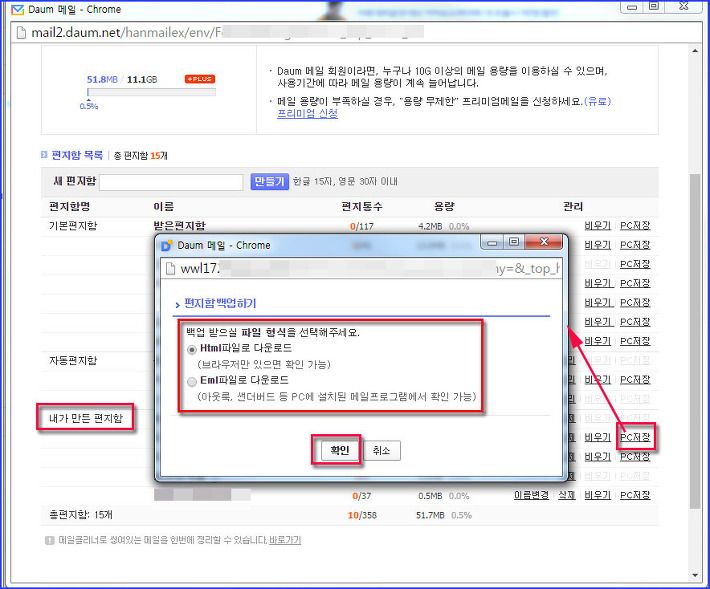Screen dimensions: 710x589
Task: Click the 10/358 total count
Action: coord(362,515)
